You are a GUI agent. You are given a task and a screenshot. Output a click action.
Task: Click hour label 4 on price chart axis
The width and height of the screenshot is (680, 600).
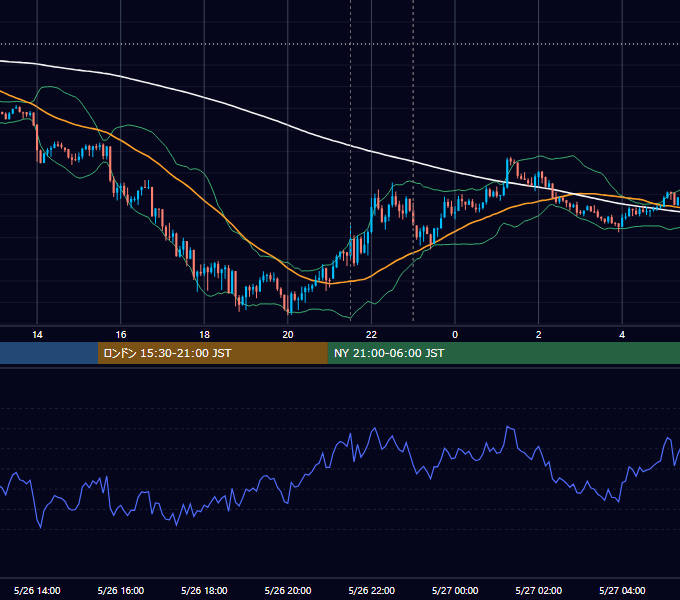pos(622,335)
